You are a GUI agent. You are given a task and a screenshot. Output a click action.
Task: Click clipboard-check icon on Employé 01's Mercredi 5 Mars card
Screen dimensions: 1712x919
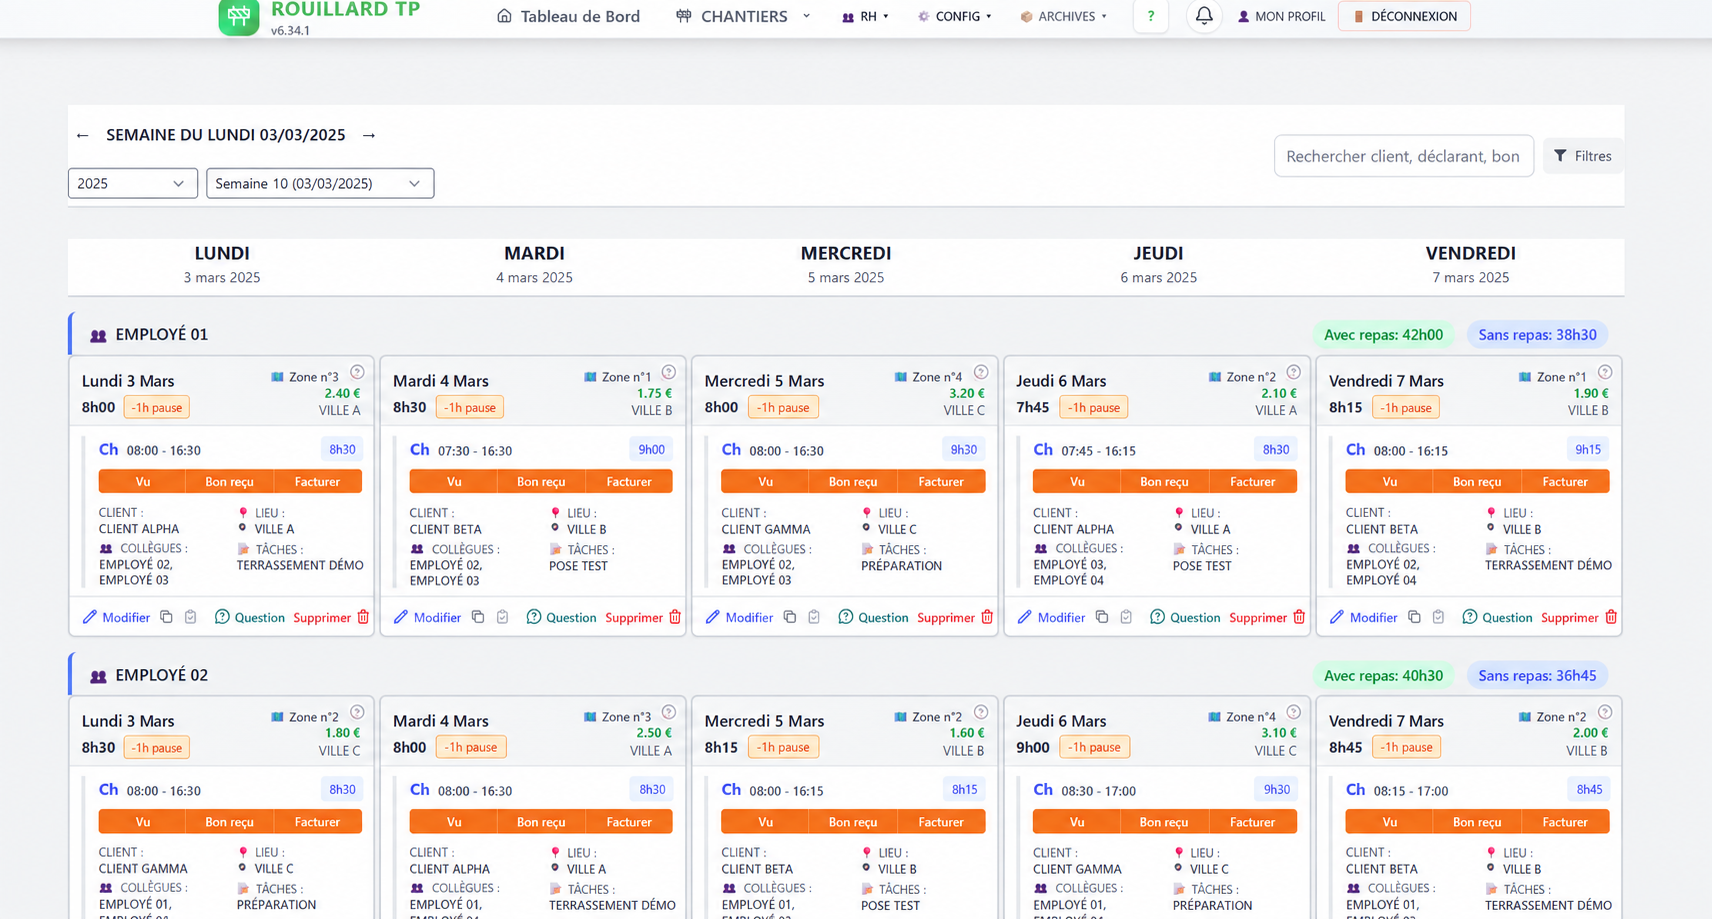pyautogui.click(x=815, y=617)
